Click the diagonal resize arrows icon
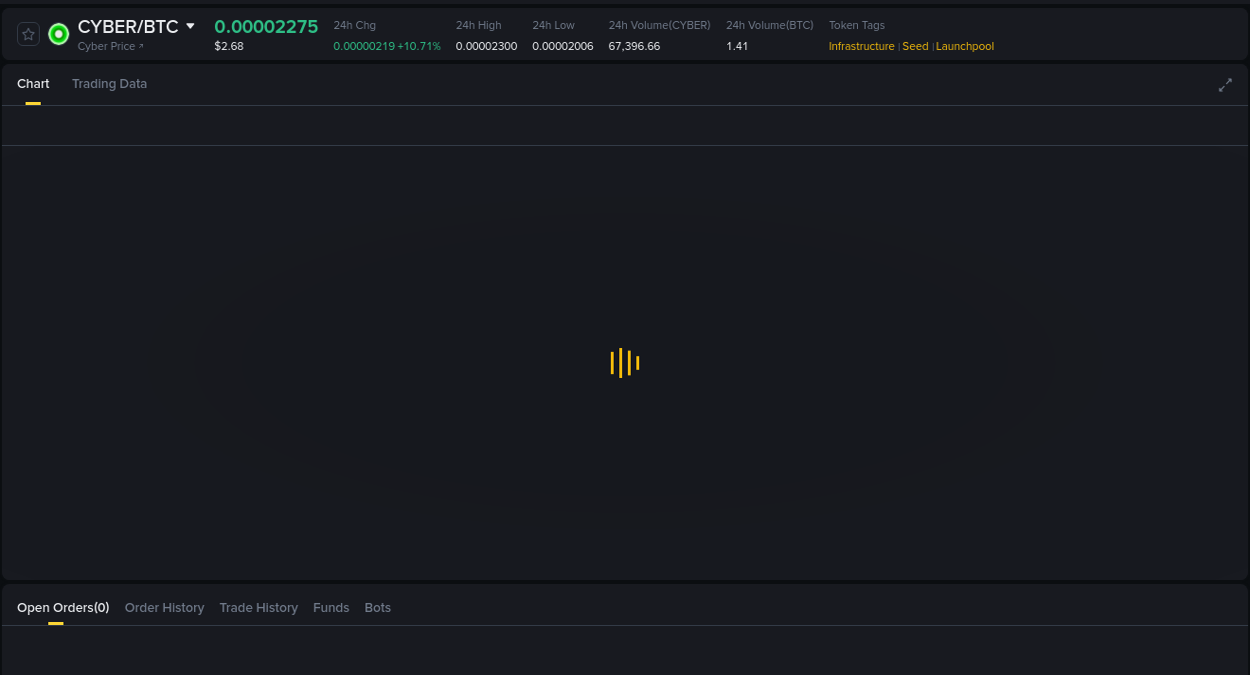The width and height of the screenshot is (1250, 675). point(1225,85)
